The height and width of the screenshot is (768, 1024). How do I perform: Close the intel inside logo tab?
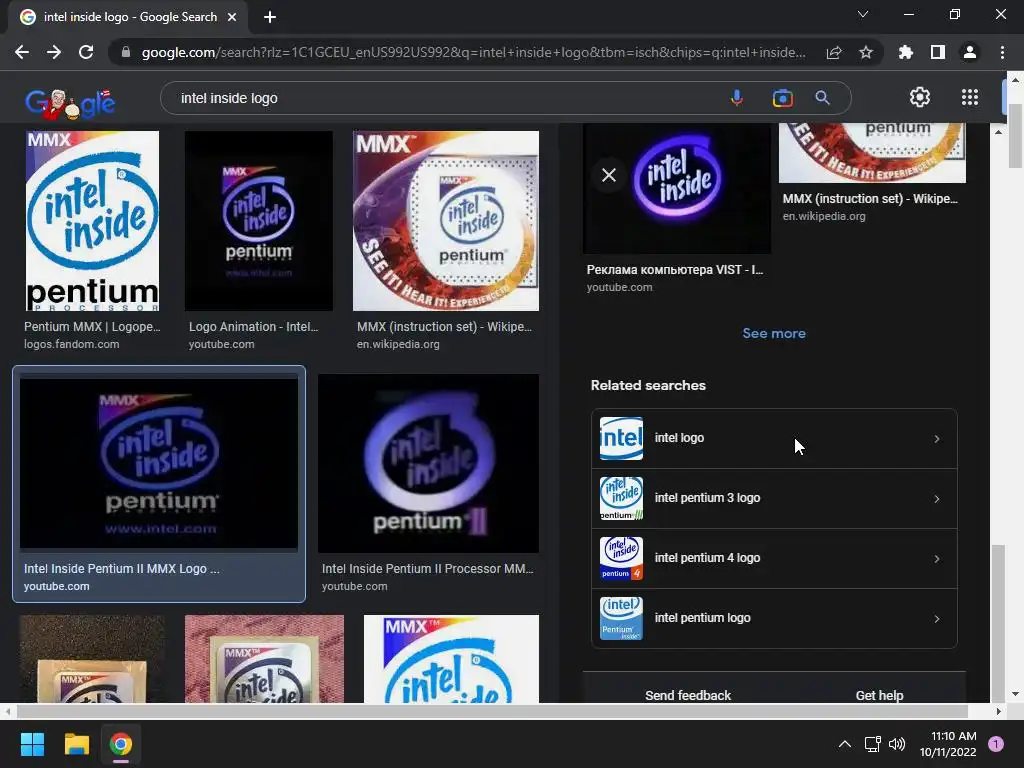[x=232, y=17]
